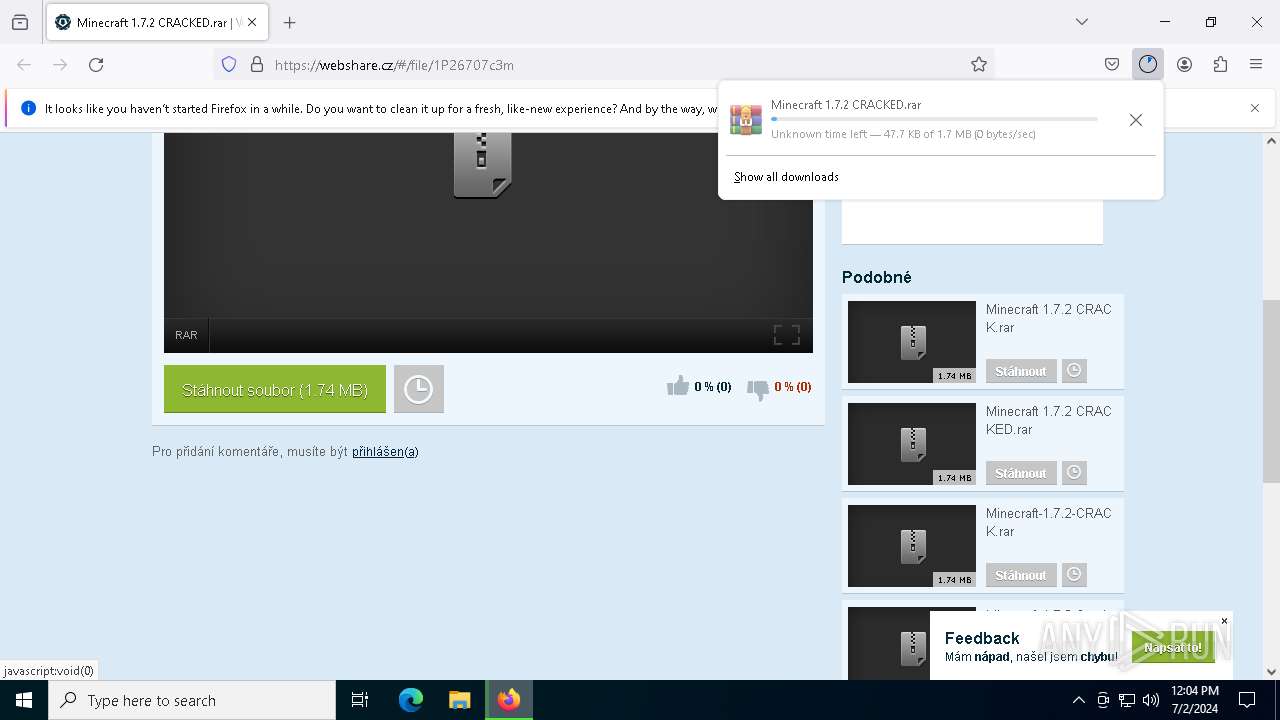
Task: Reload the current page
Action: [x=96, y=64]
